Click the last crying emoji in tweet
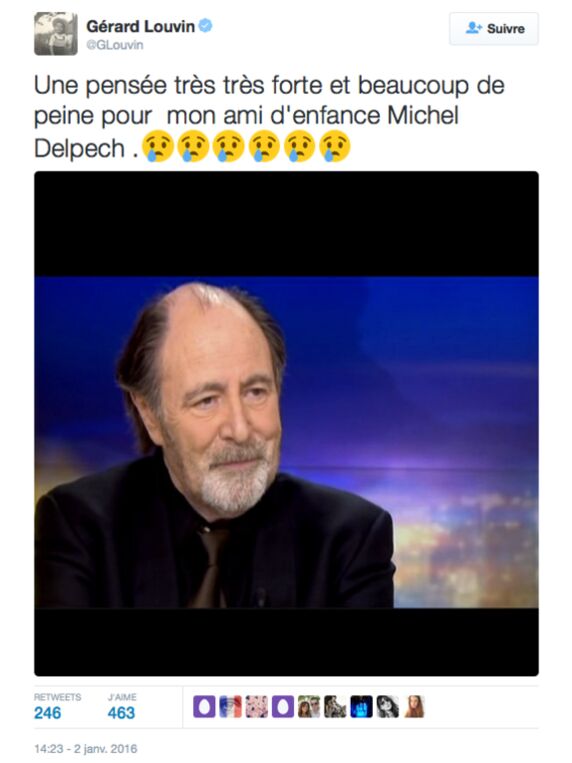Viewport: 572px width, 763px height. coord(335,146)
